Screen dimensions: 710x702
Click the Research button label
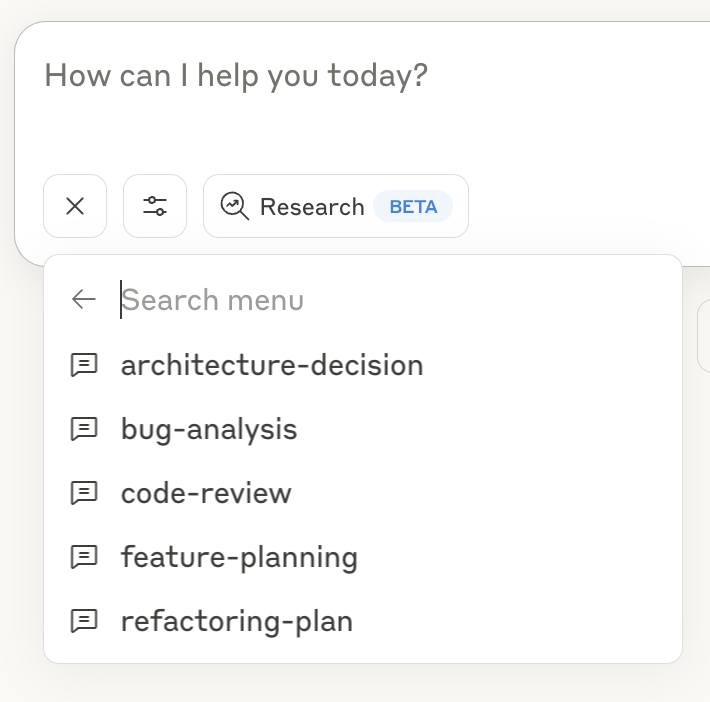pyautogui.click(x=312, y=207)
